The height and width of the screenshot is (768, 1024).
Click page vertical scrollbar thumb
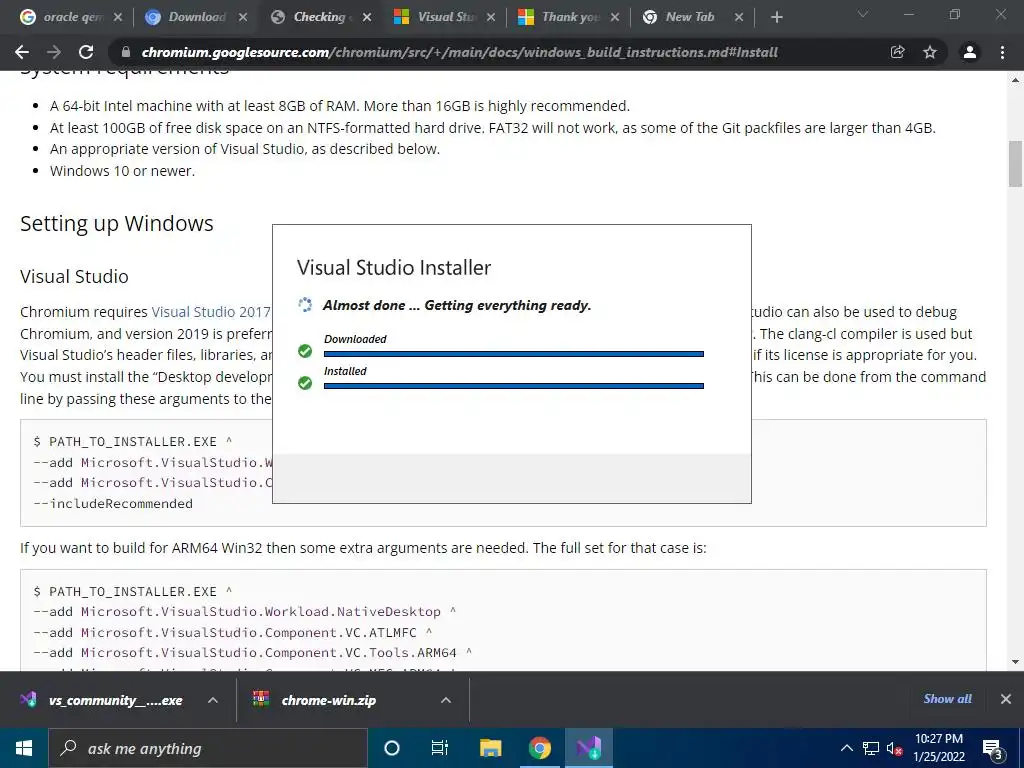[x=1015, y=163]
